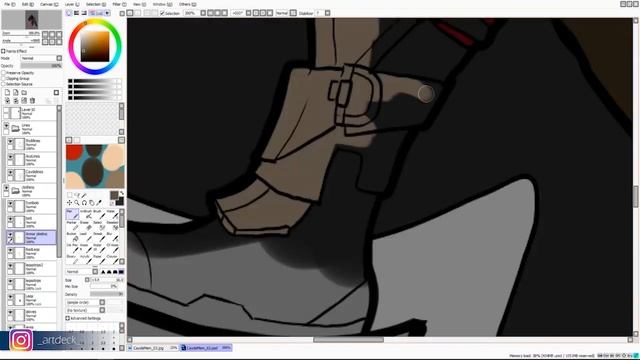Select the flattest brush edge shape
Viewport: 640px width, 360px height.
(121, 272)
